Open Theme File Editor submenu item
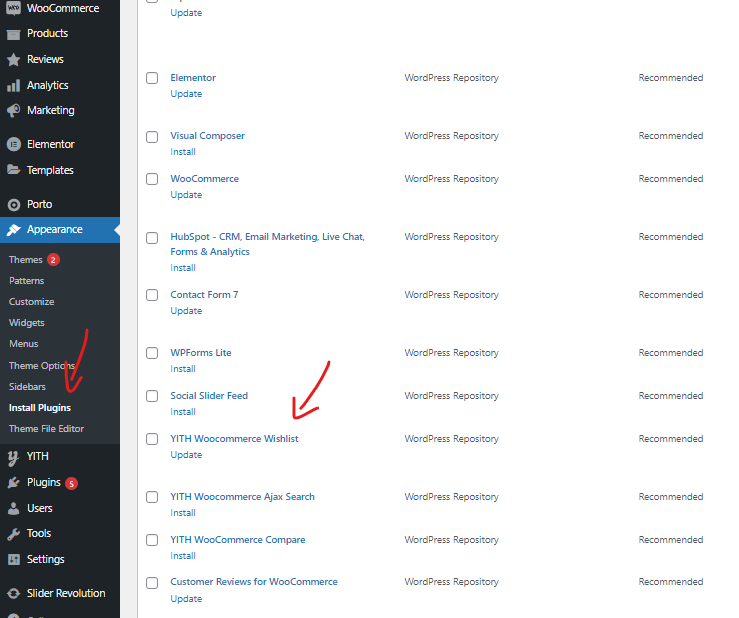 point(46,429)
